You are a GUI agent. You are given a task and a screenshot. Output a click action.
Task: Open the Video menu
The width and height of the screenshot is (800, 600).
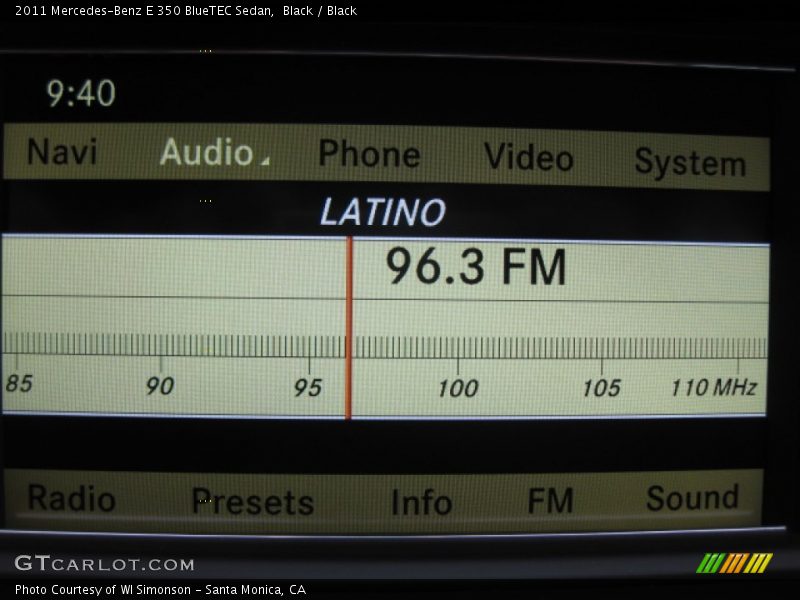528,157
